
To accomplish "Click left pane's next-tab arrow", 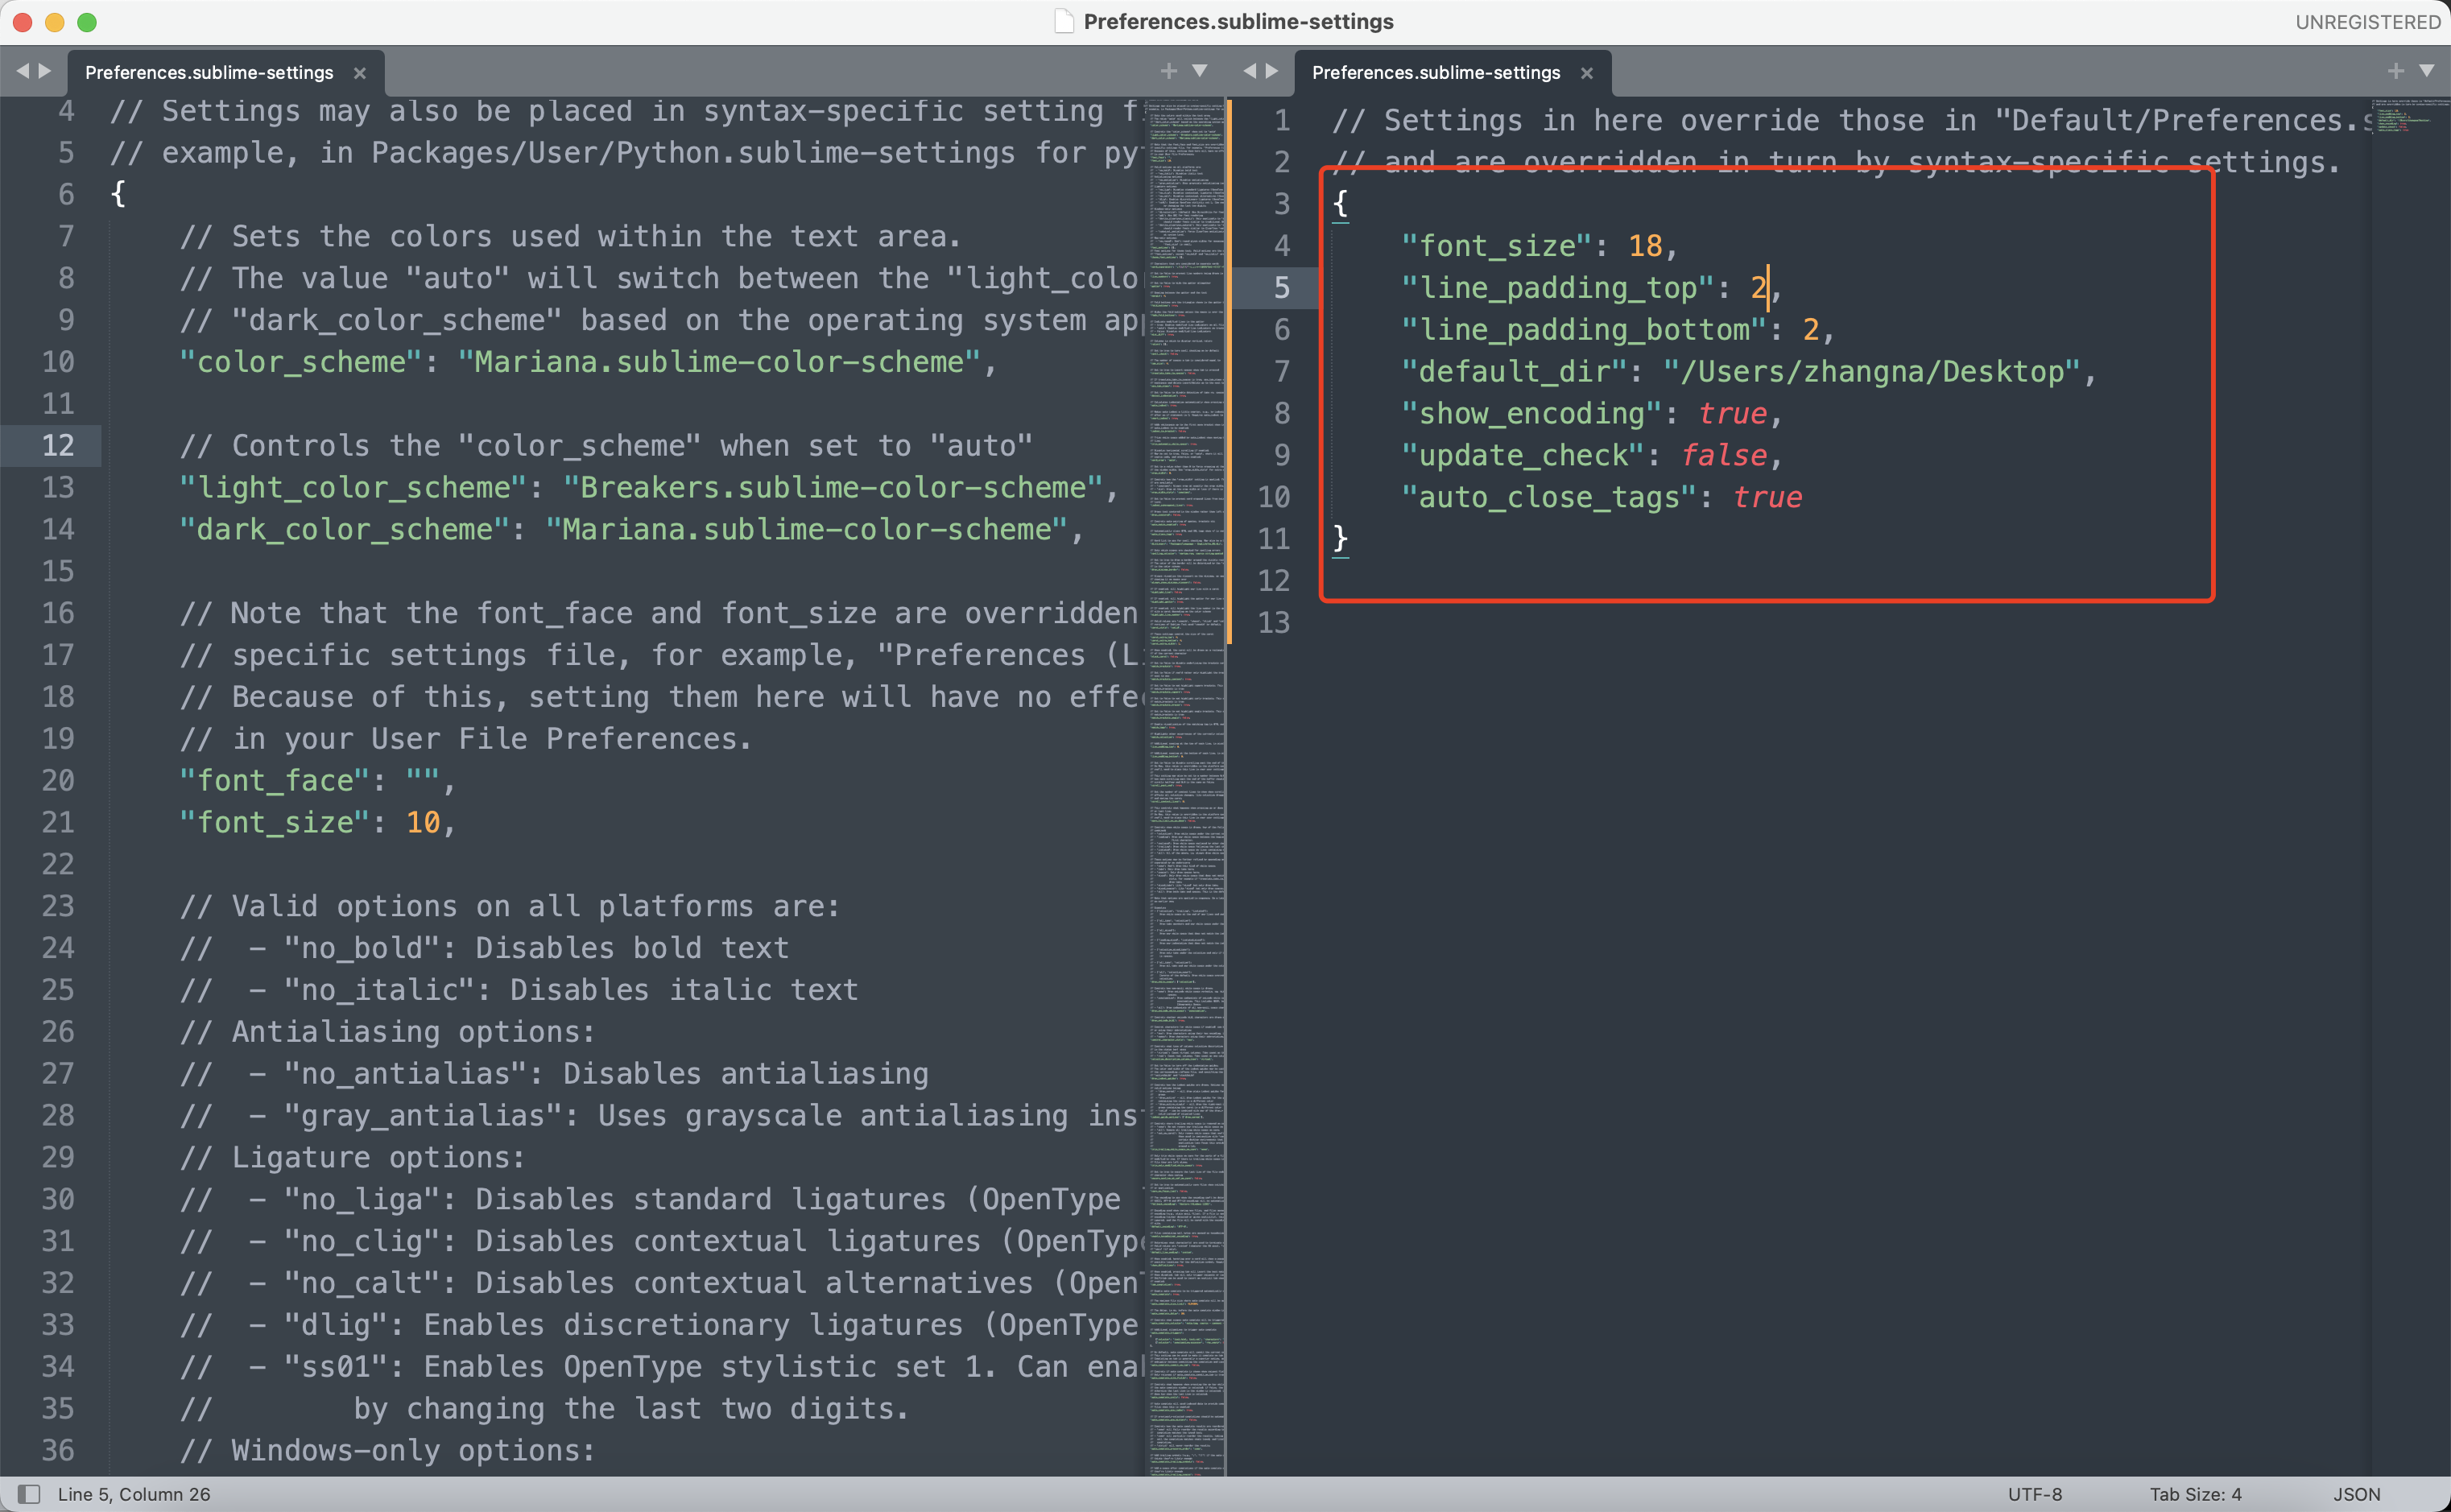I will (45, 71).
